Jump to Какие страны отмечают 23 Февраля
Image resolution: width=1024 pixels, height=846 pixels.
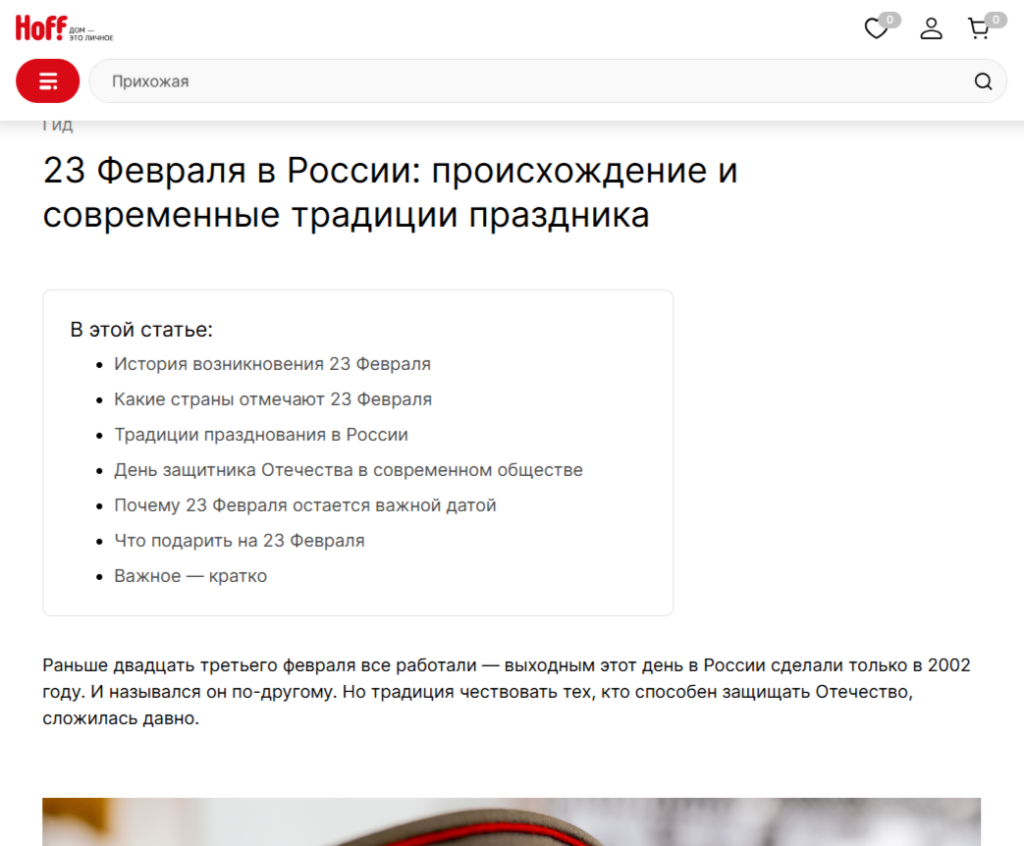tap(273, 399)
